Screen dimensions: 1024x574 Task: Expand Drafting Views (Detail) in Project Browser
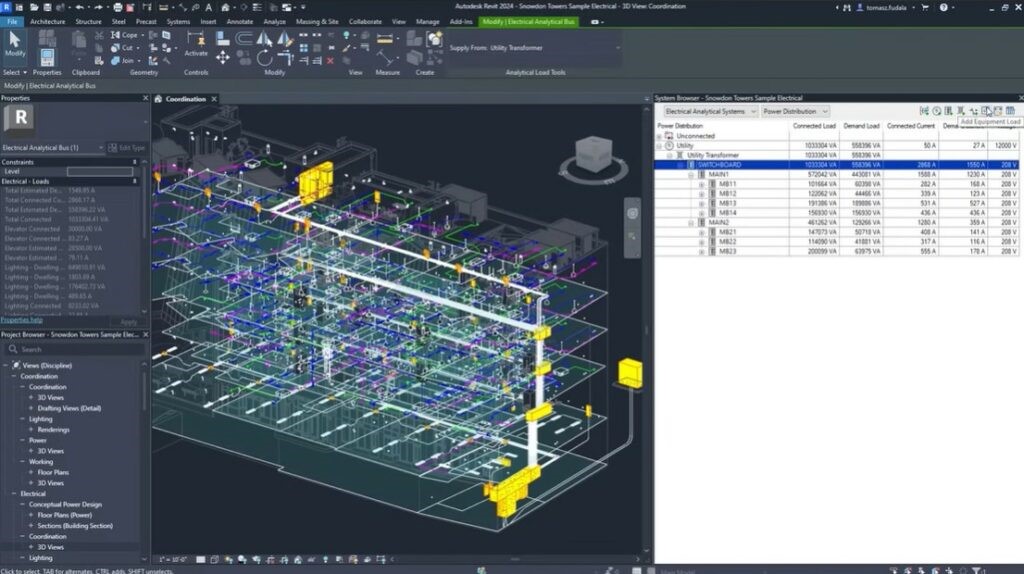(31, 409)
